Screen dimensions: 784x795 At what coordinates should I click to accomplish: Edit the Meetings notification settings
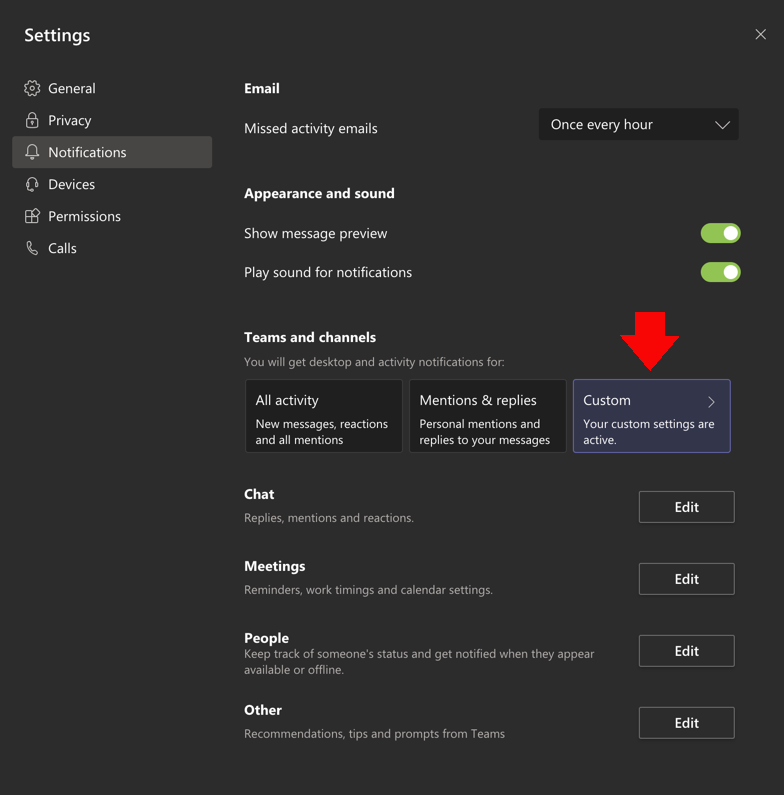(x=687, y=579)
